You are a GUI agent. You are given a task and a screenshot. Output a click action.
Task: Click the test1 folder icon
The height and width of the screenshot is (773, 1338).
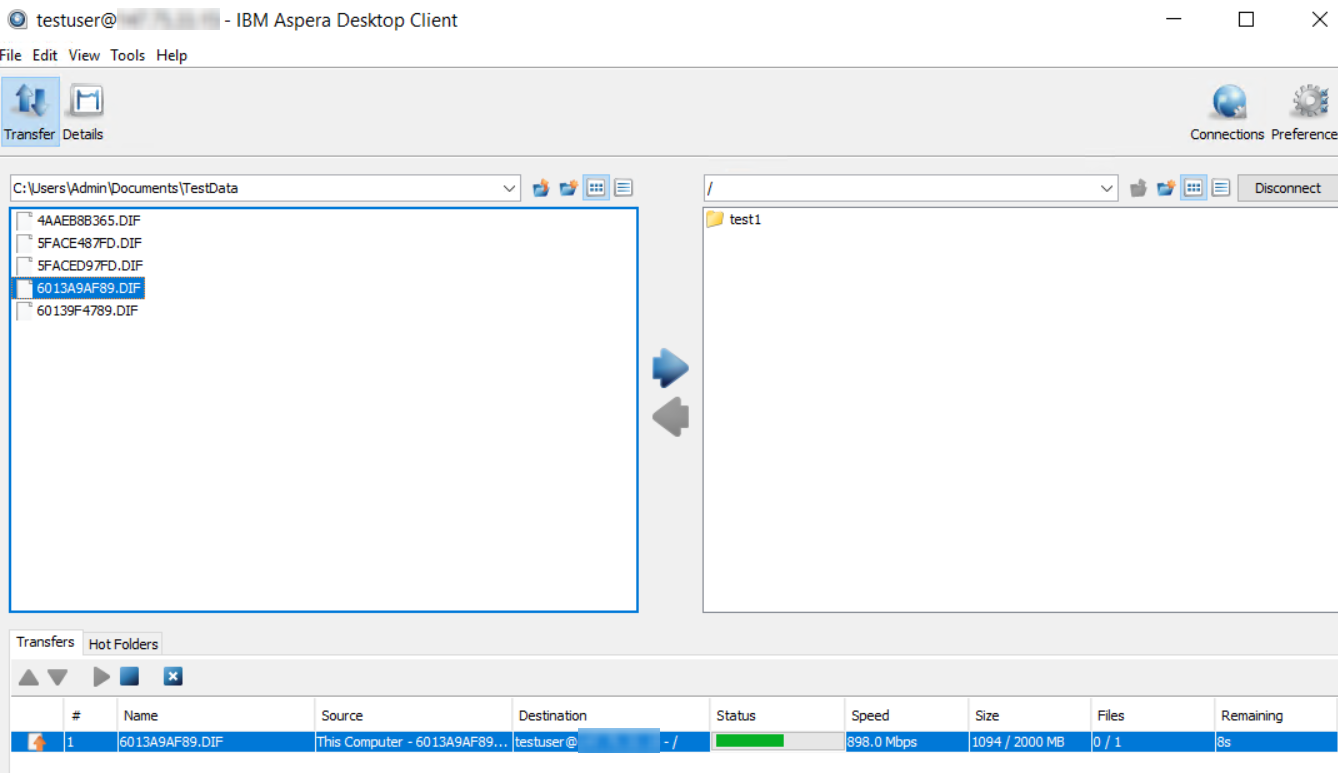[x=714, y=219]
